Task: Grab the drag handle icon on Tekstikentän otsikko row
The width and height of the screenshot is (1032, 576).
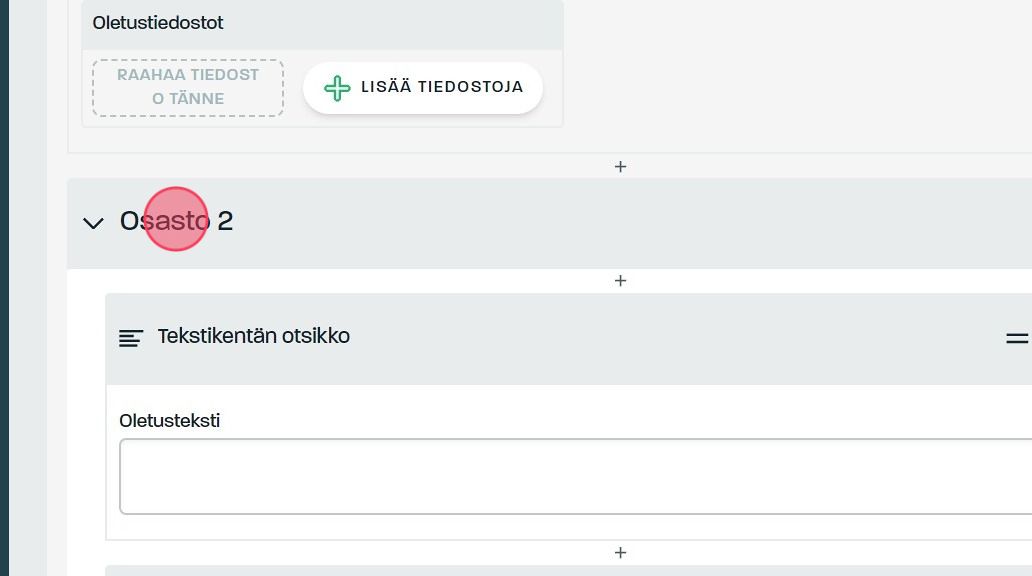Action: (x=1017, y=339)
